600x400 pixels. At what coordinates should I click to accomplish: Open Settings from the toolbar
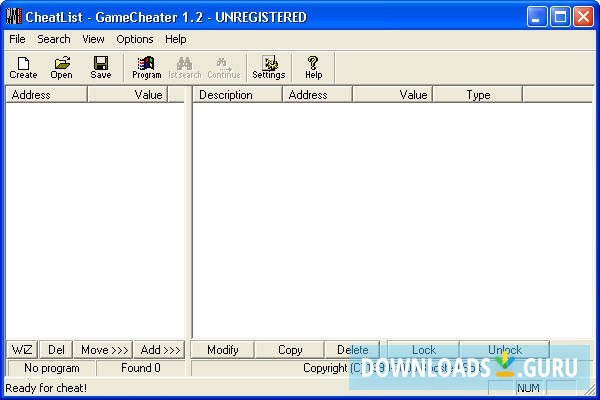point(269,68)
